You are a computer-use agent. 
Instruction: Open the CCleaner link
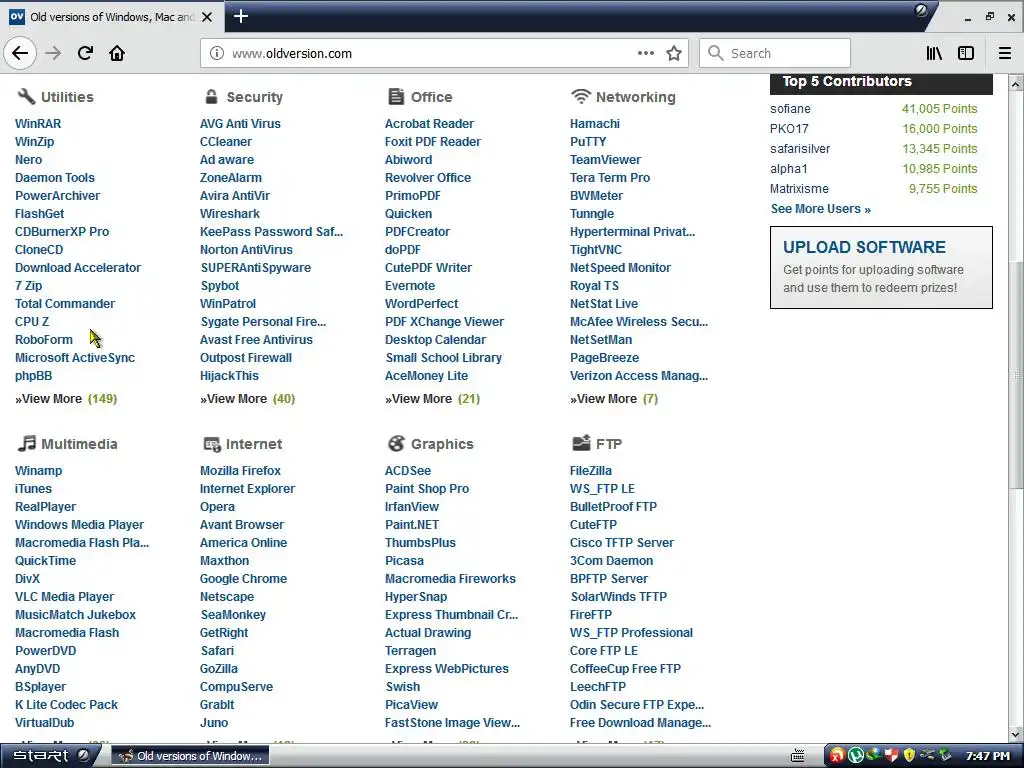click(226, 142)
